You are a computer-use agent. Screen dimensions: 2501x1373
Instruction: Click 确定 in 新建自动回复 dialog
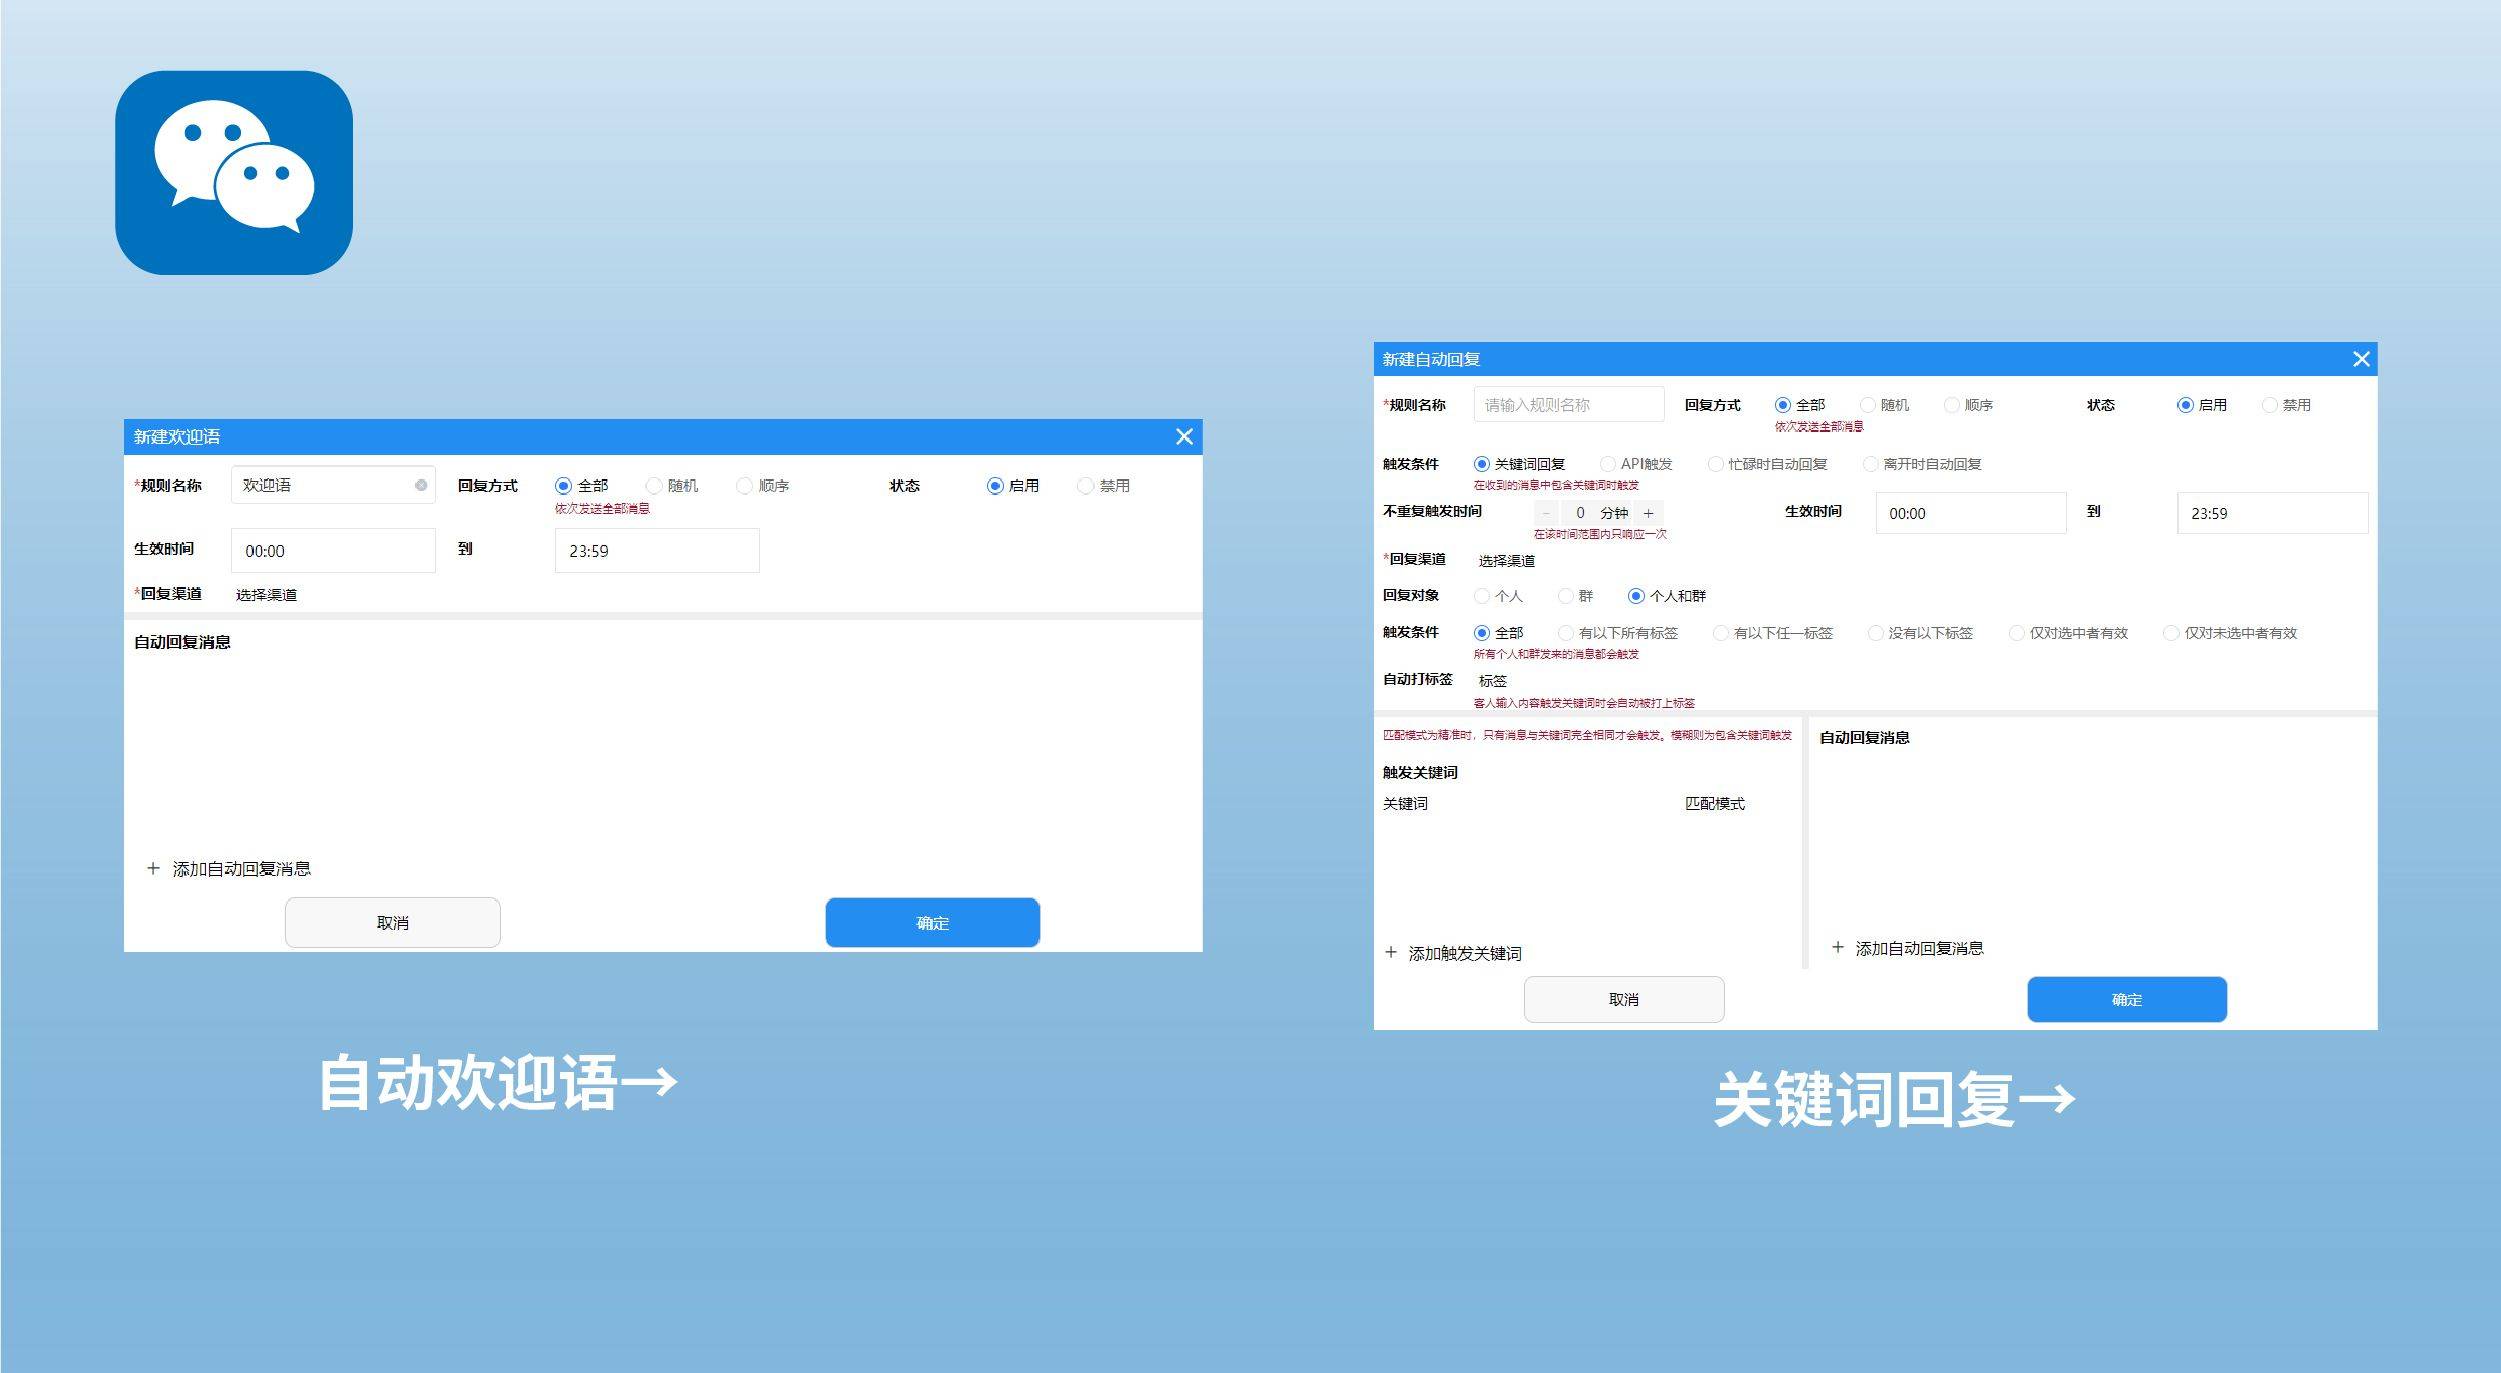tap(2127, 999)
